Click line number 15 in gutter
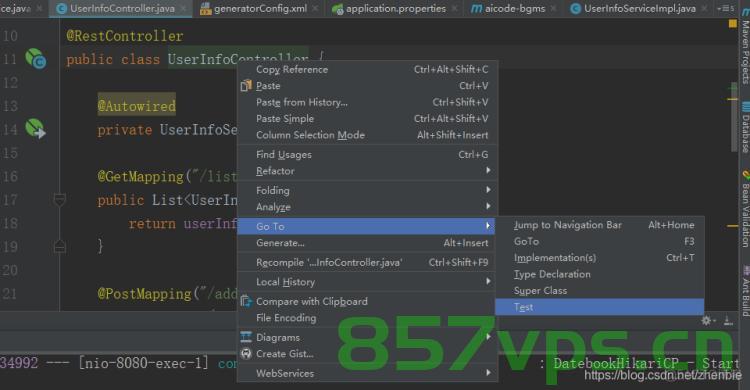750x390 pixels. (10, 153)
